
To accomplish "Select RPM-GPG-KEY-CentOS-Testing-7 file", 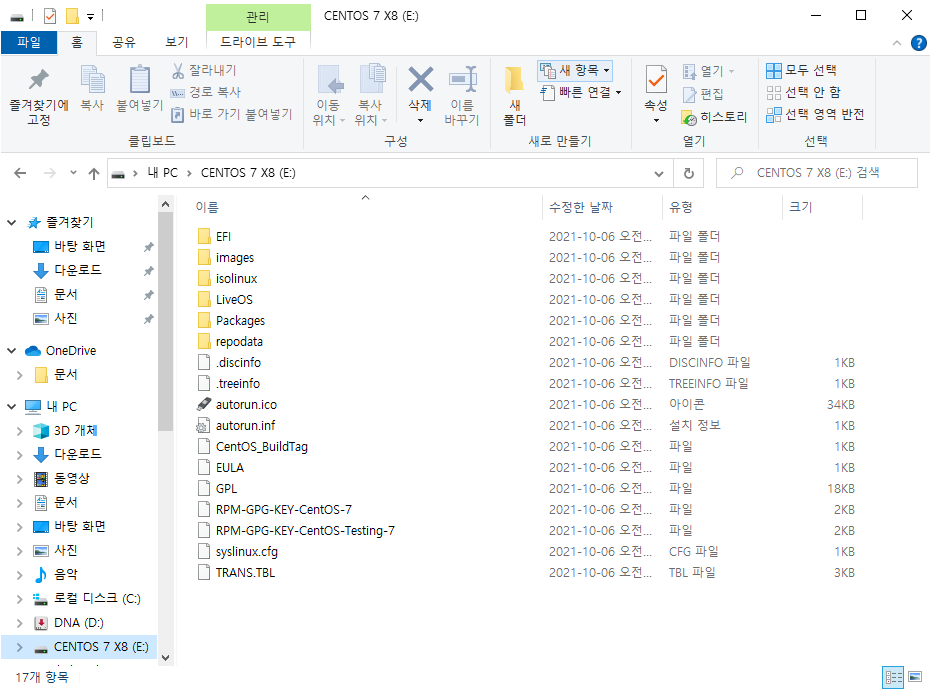I will coord(305,531).
